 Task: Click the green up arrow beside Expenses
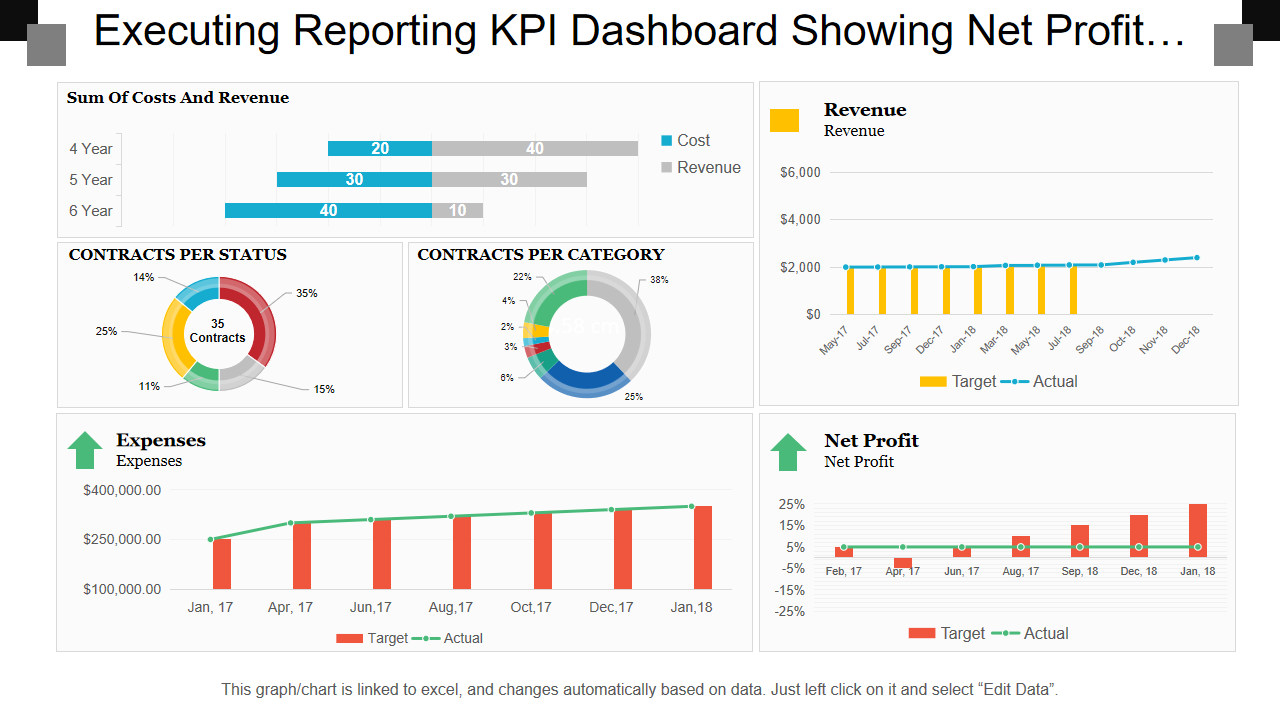click(85, 450)
